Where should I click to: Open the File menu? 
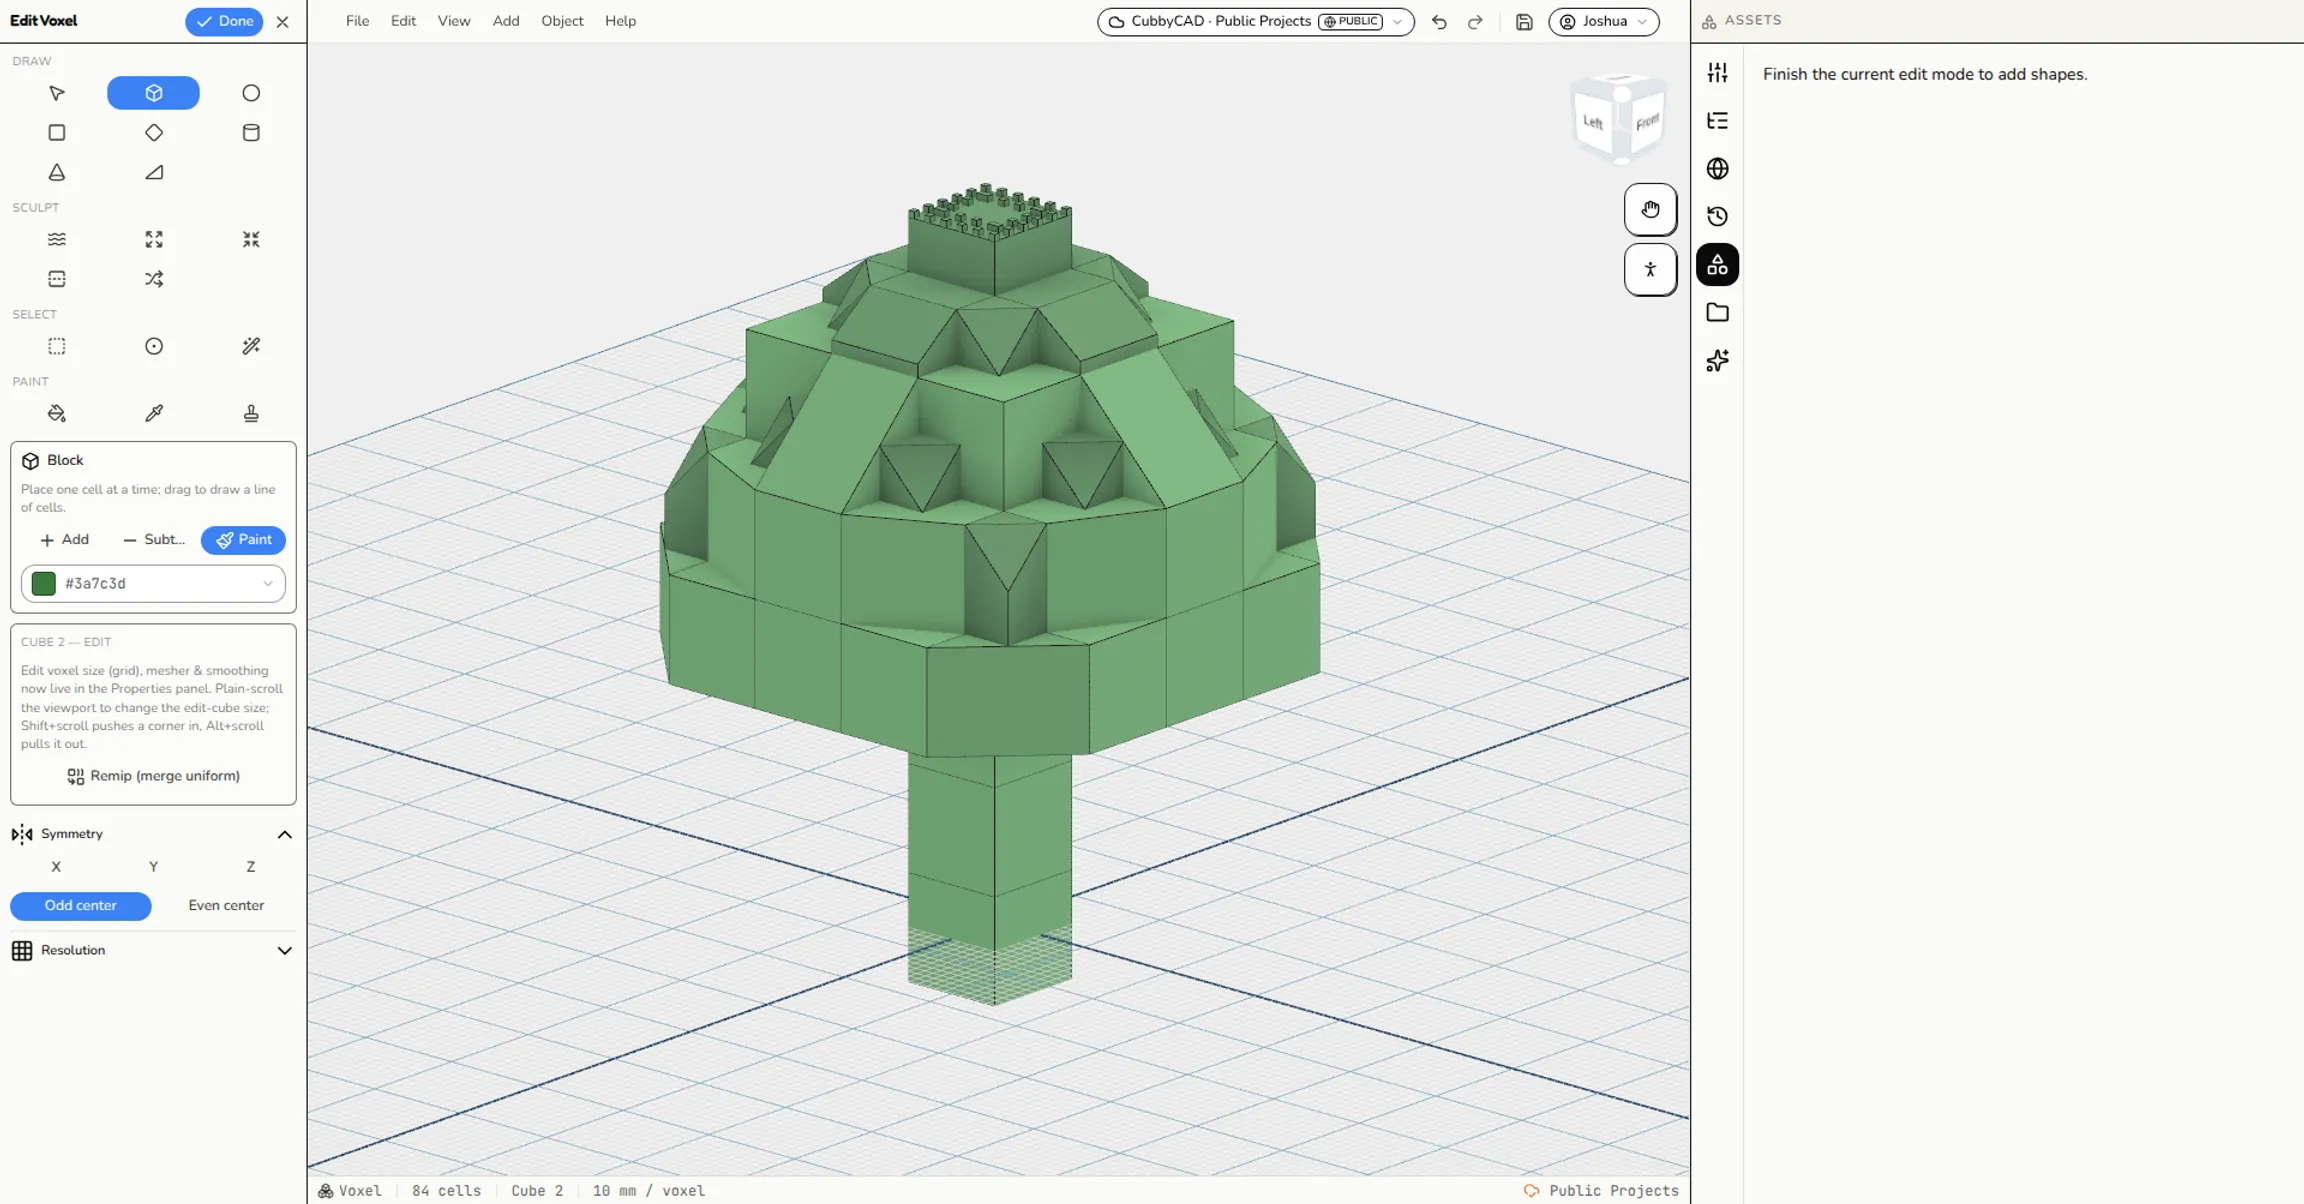[357, 21]
